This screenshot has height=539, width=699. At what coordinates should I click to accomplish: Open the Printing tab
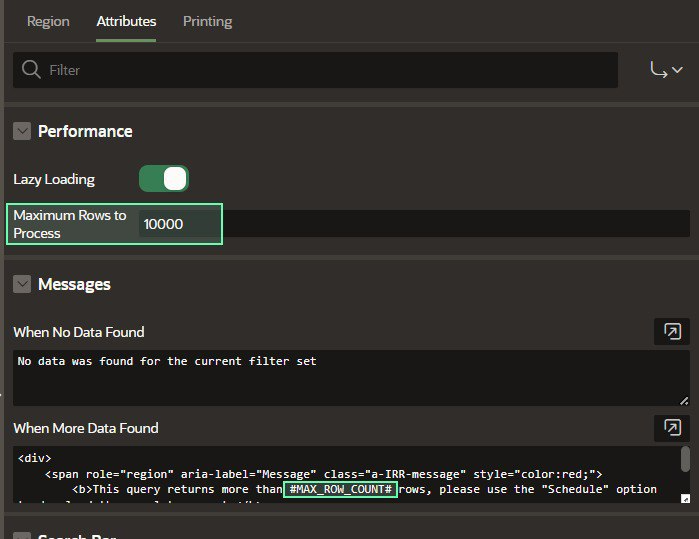207,21
